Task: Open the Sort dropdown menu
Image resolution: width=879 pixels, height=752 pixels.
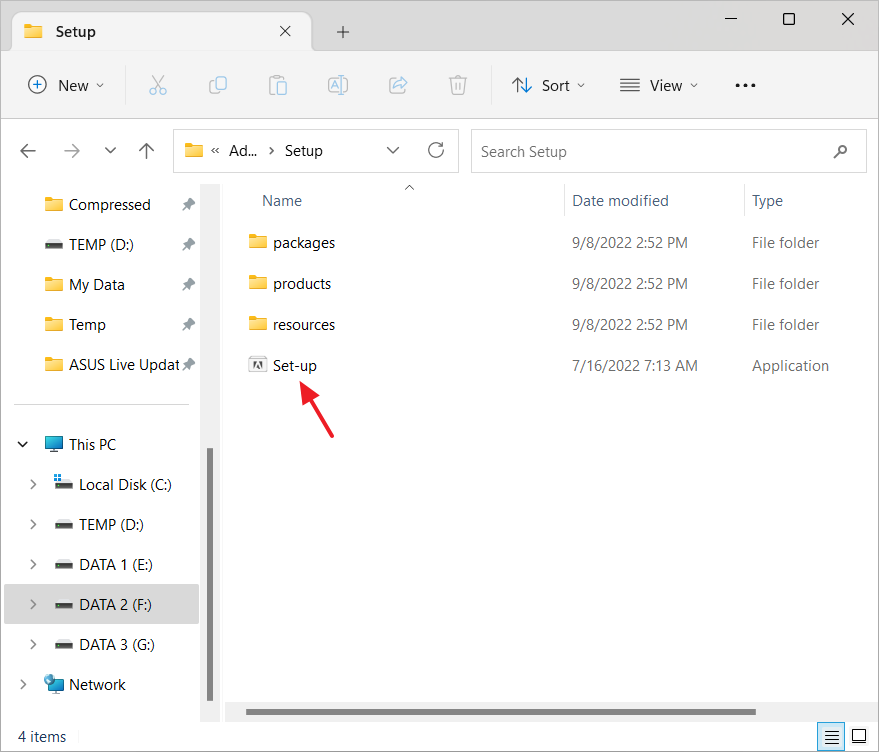Action: click(549, 86)
